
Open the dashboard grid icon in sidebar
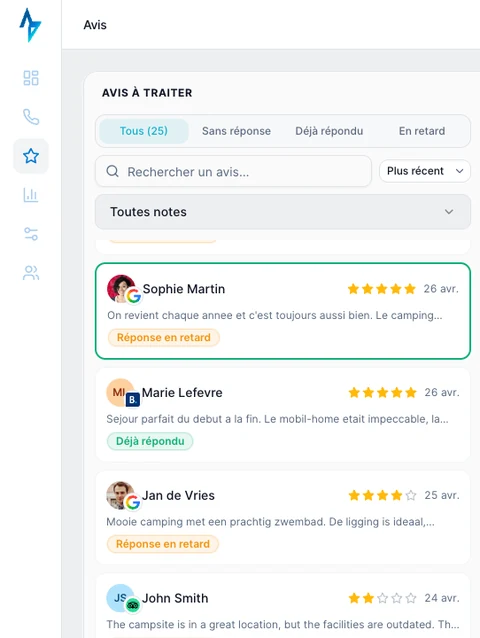coord(31,78)
